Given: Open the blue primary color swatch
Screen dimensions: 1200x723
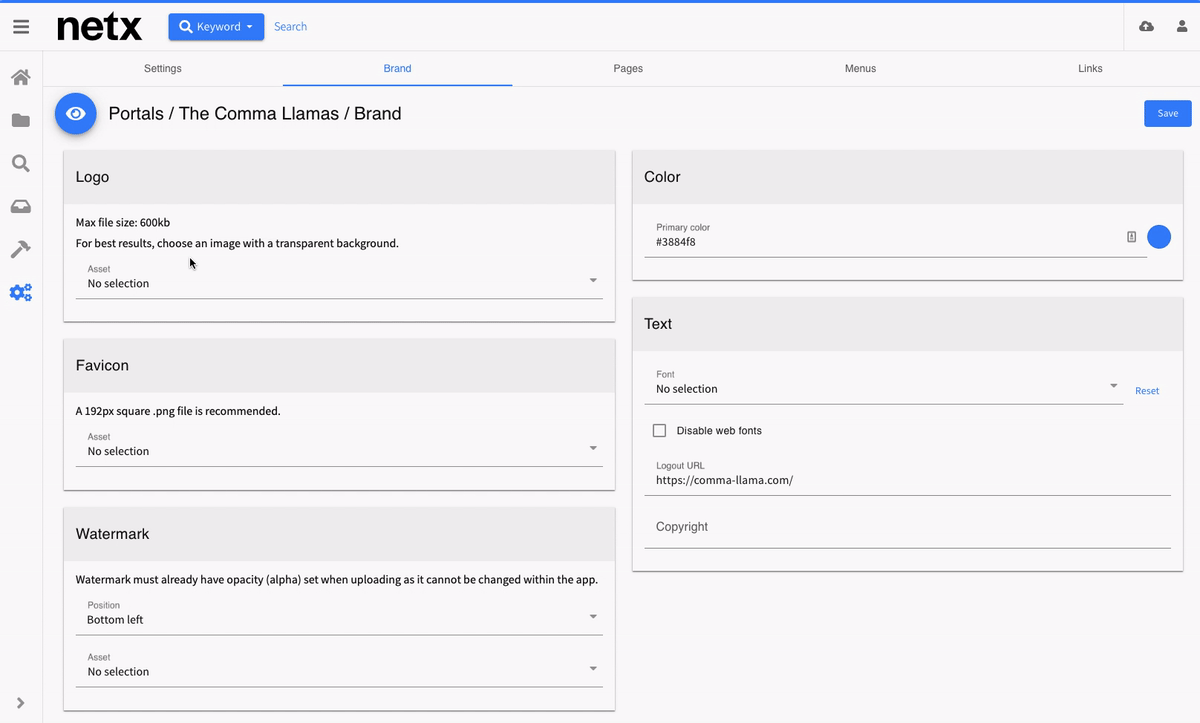Looking at the screenshot, I should [1159, 237].
